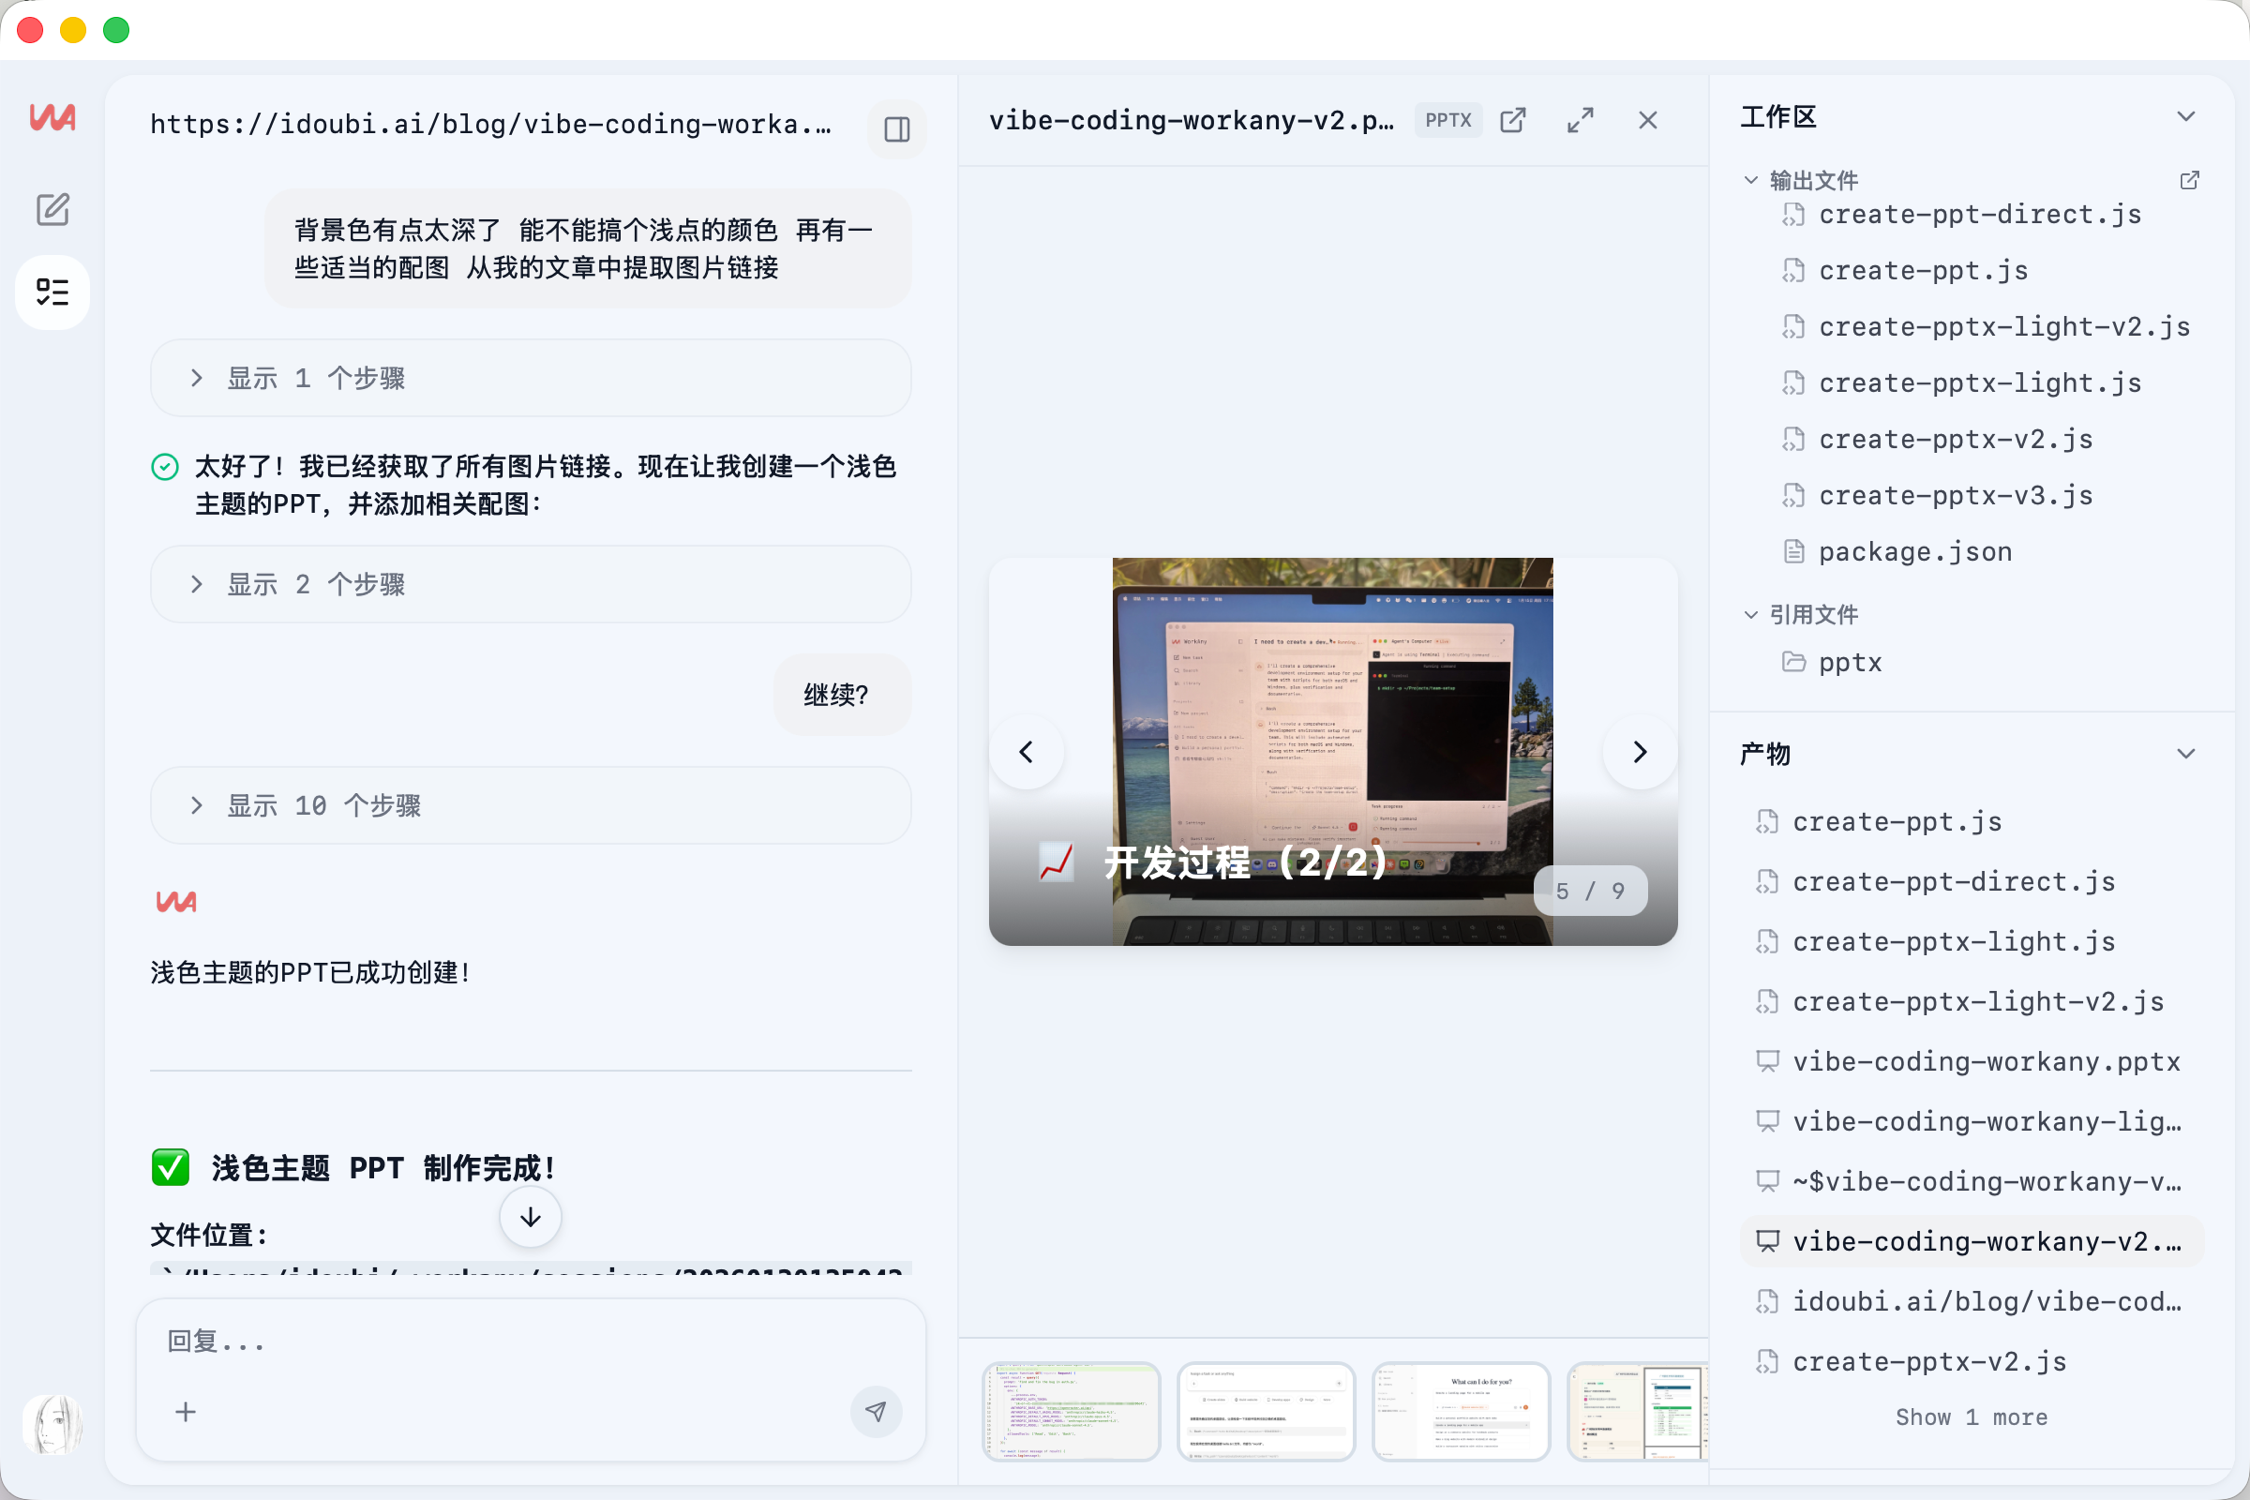This screenshot has width=2250, height=1500.
Task: Open PPTX in external app icon
Action: pos(1513,120)
